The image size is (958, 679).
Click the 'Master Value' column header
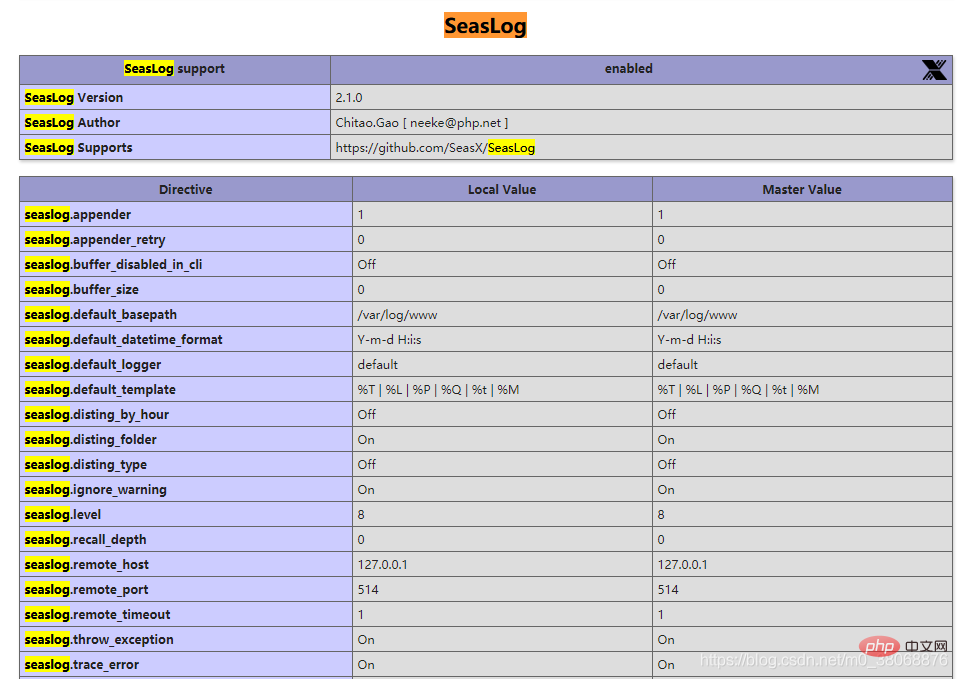pos(802,189)
